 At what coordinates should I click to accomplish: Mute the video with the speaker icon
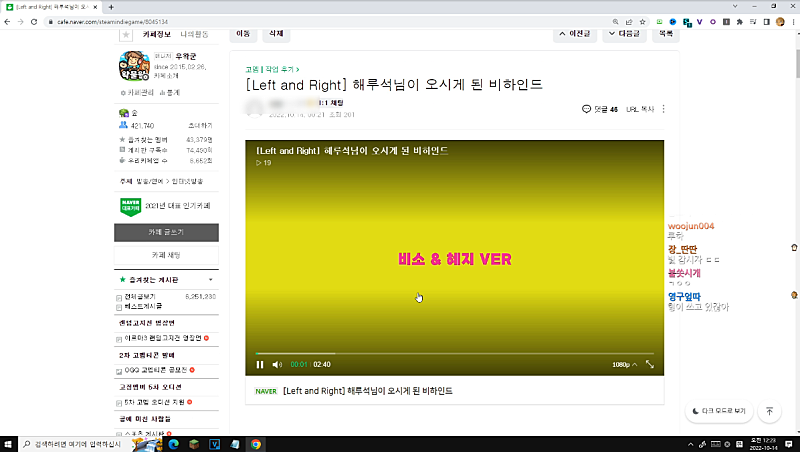click(x=277, y=364)
